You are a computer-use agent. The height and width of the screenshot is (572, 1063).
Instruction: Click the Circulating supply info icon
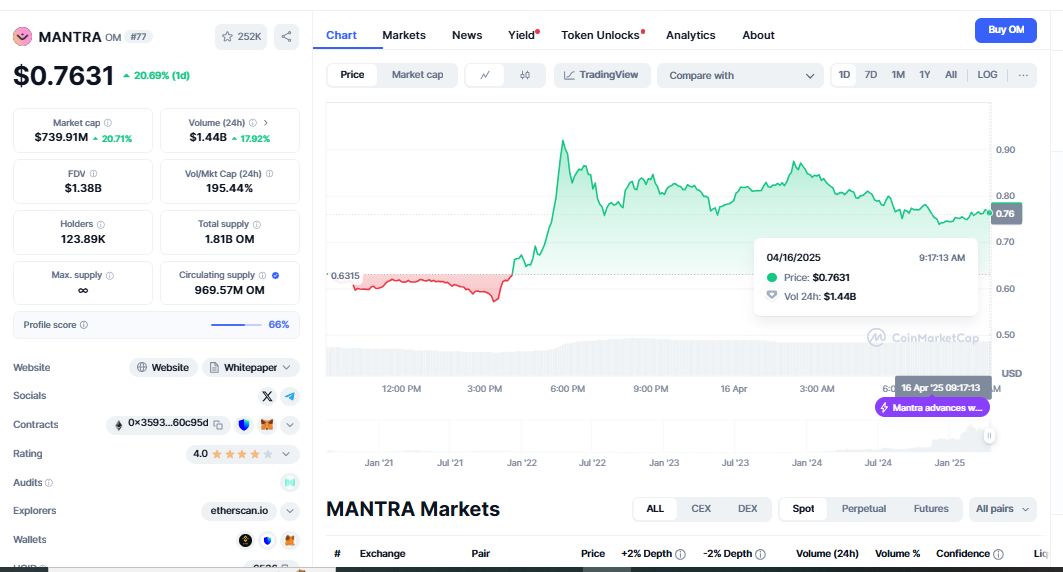coord(262,275)
